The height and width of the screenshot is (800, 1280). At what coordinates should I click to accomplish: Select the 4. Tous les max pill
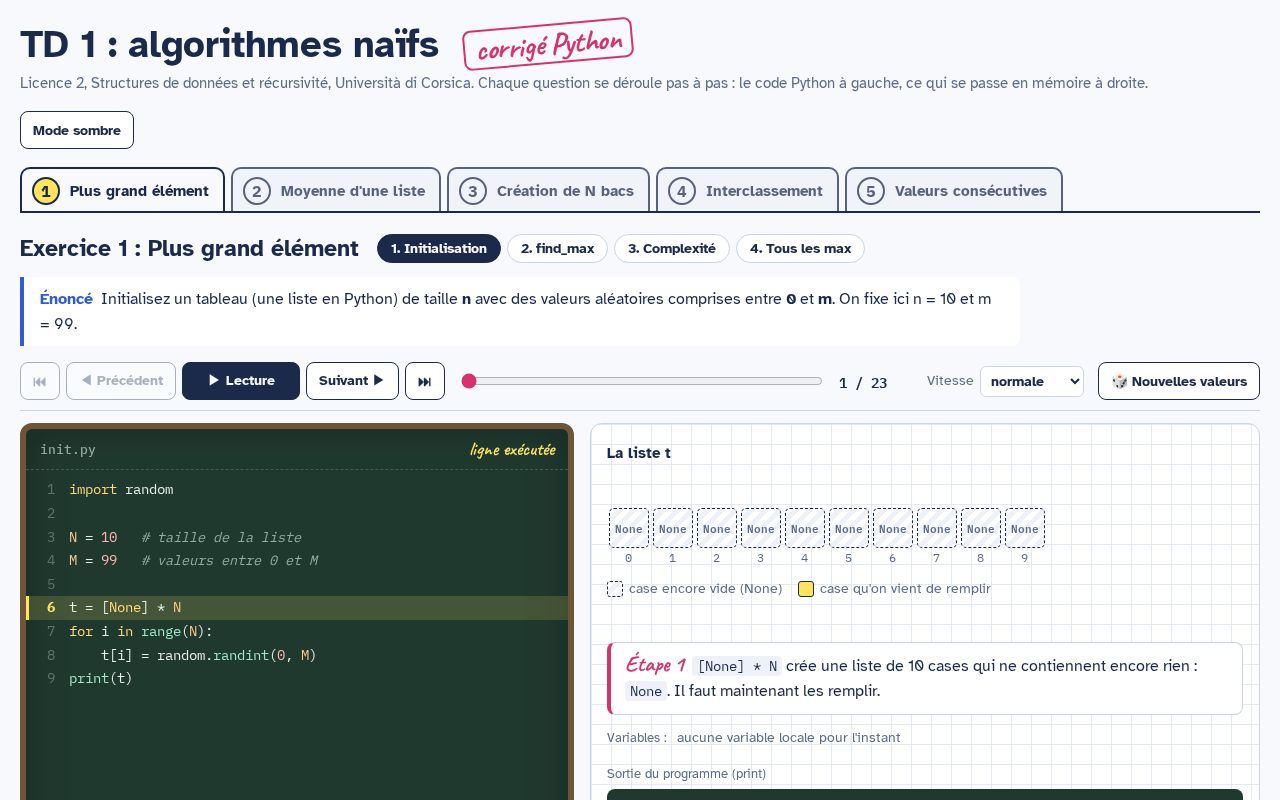tap(800, 248)
